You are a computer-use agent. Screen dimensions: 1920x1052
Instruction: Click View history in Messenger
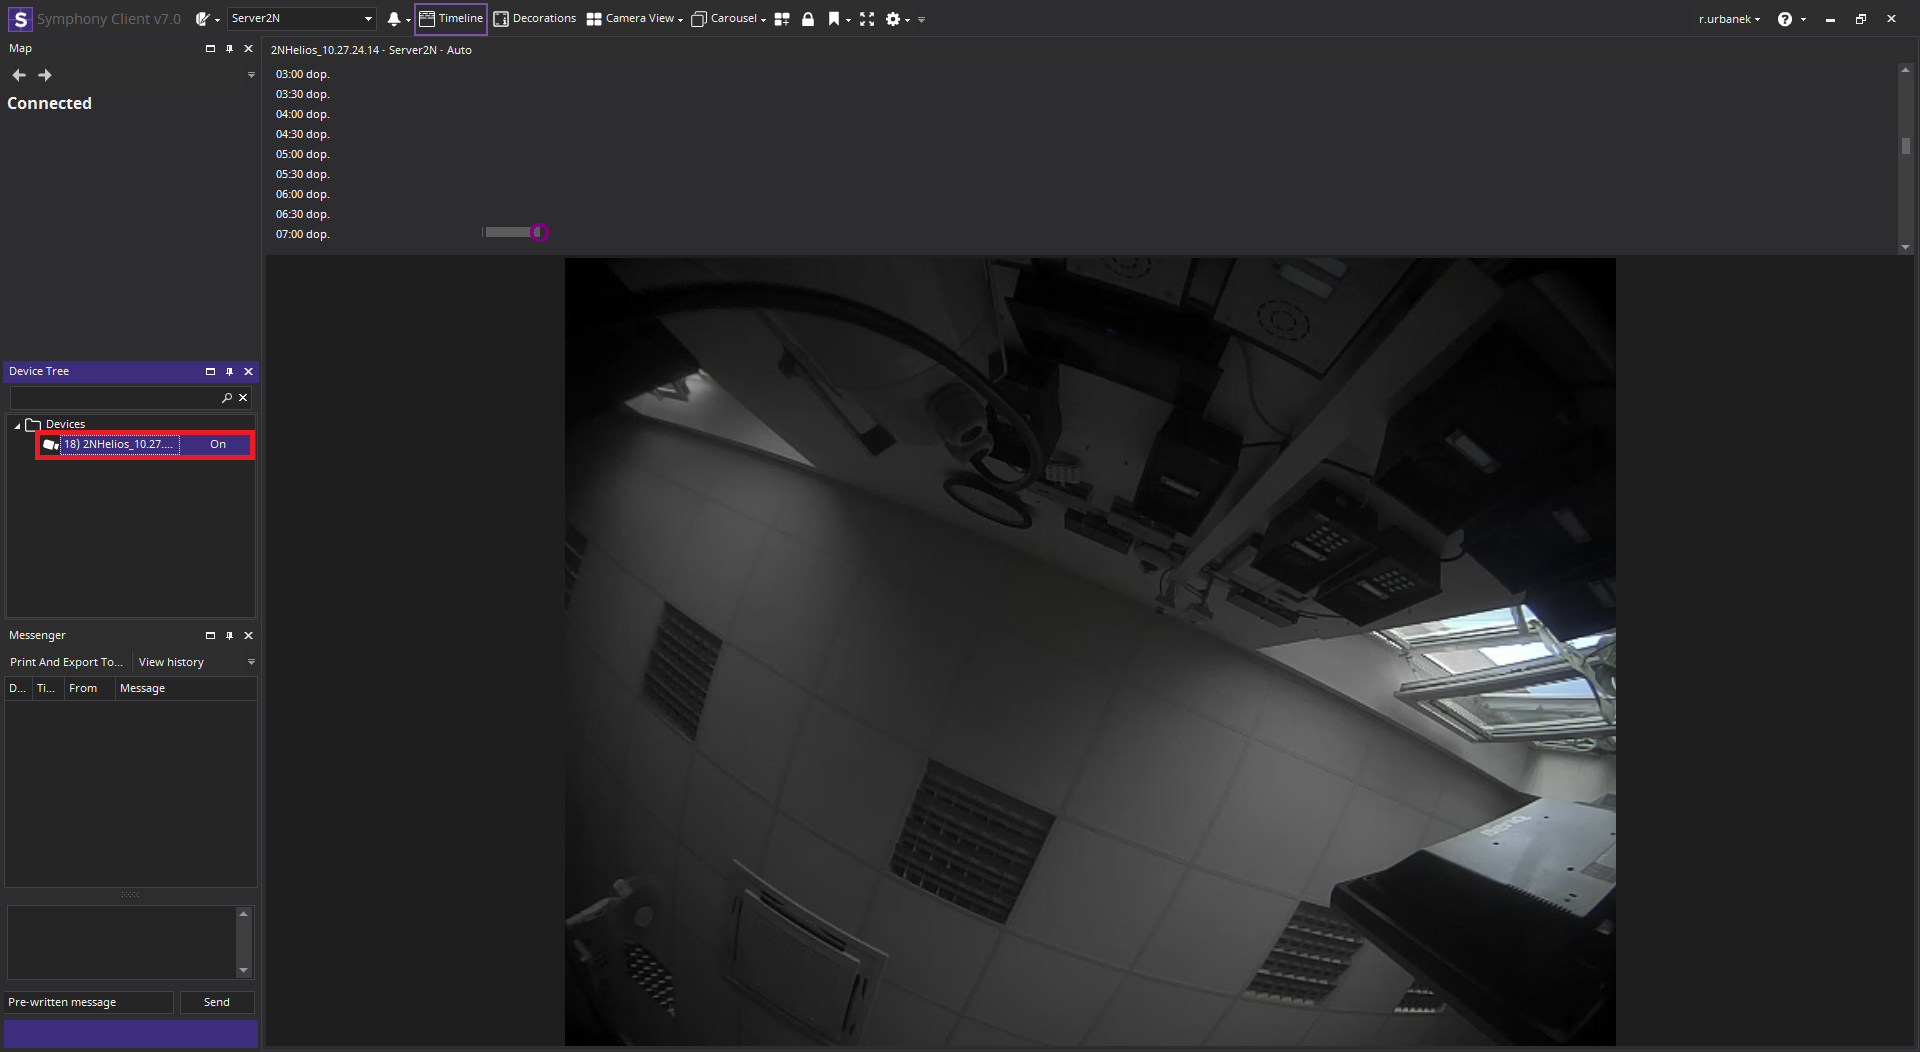pos(171,662)
